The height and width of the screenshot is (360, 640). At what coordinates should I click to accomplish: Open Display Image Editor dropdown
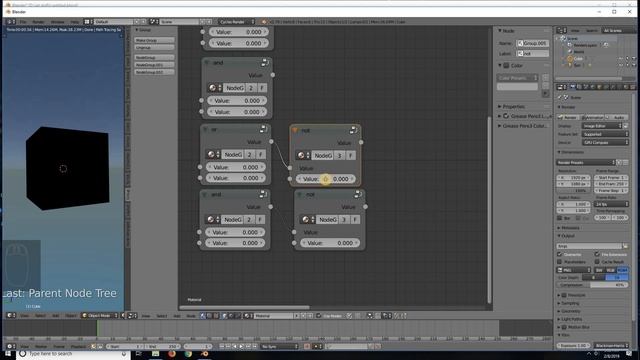coord(602,126)
